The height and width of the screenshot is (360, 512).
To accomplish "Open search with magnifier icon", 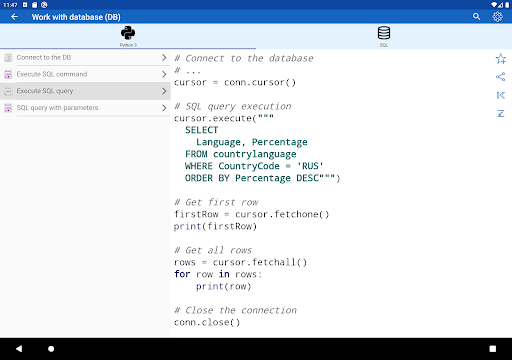I will (x=476, y=17).
